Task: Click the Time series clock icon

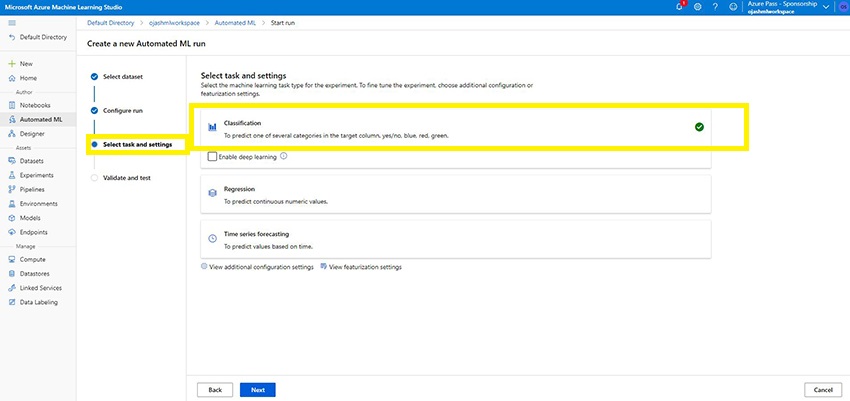Action: (212, 238)
